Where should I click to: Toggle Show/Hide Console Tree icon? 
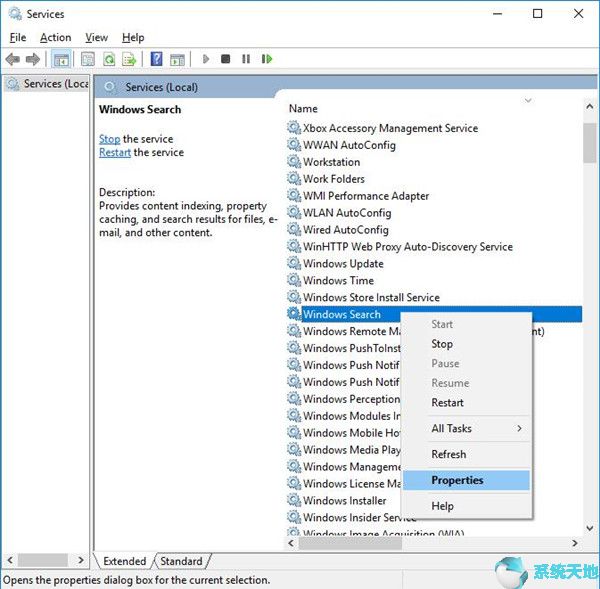coord(61,59)
